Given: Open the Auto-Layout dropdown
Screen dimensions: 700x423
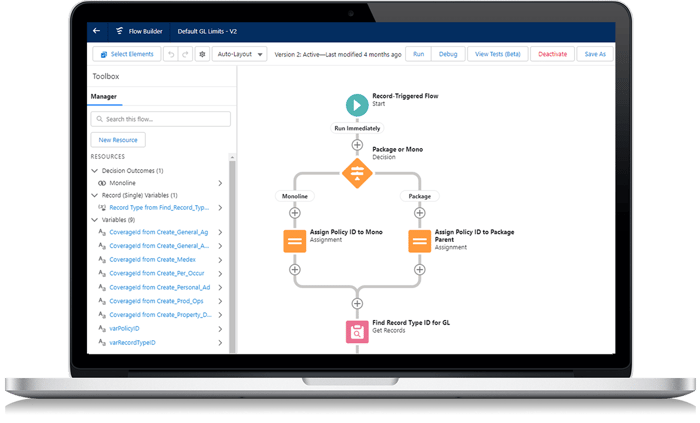Looking at the screenshot, I should click(x=239, y=54).
